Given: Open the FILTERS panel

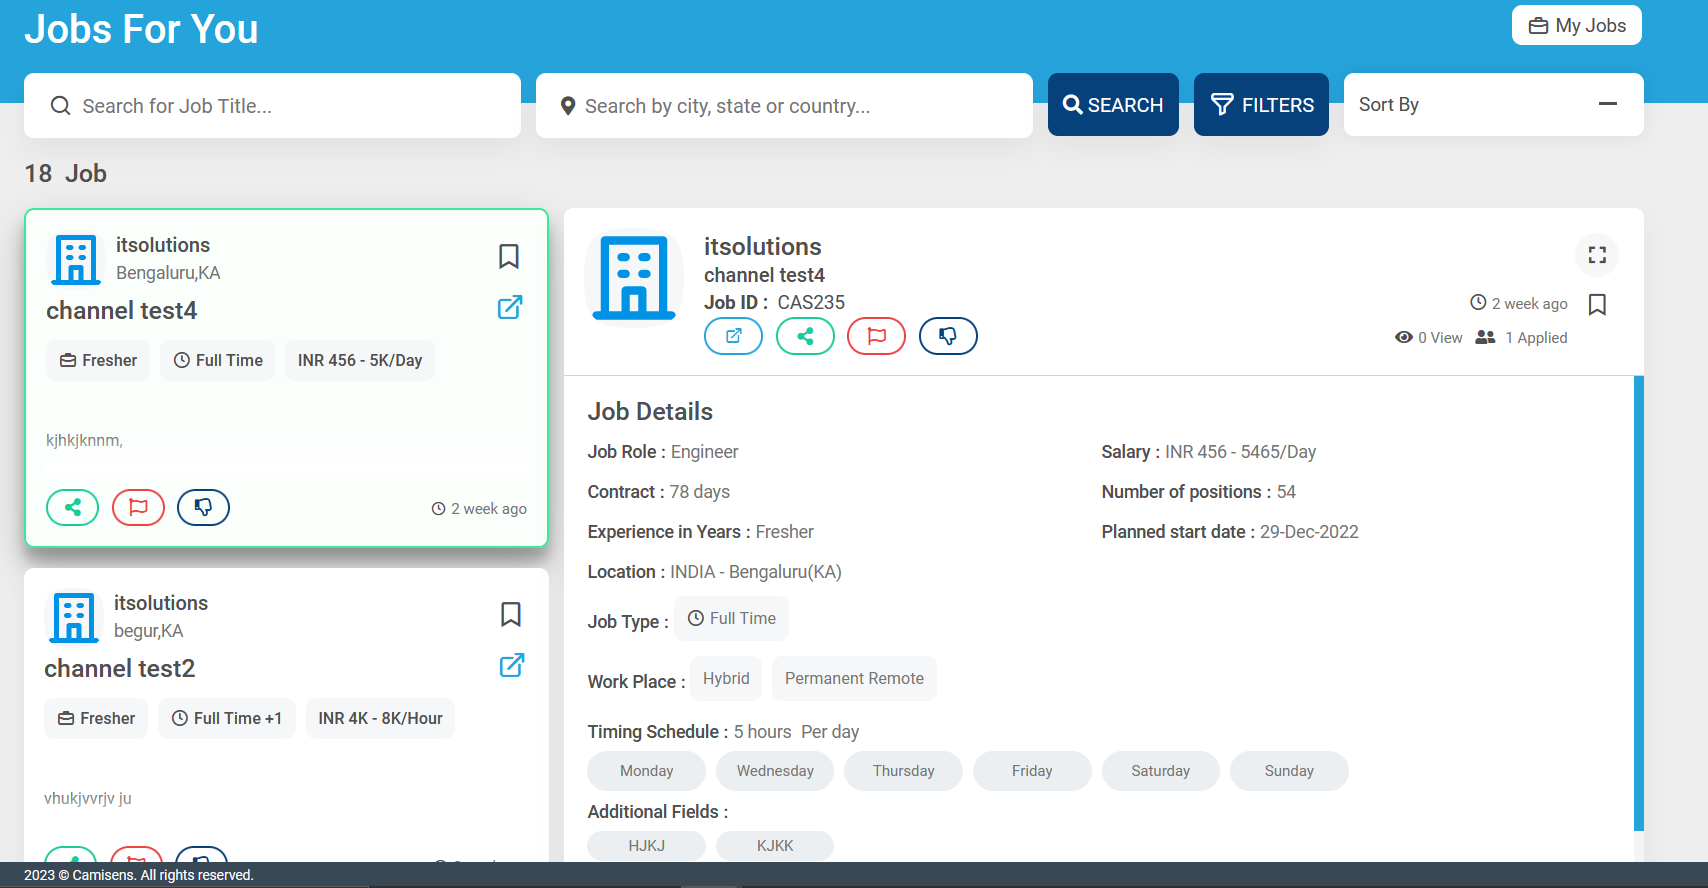Looking at the screenshot, I should point(1261,105).
